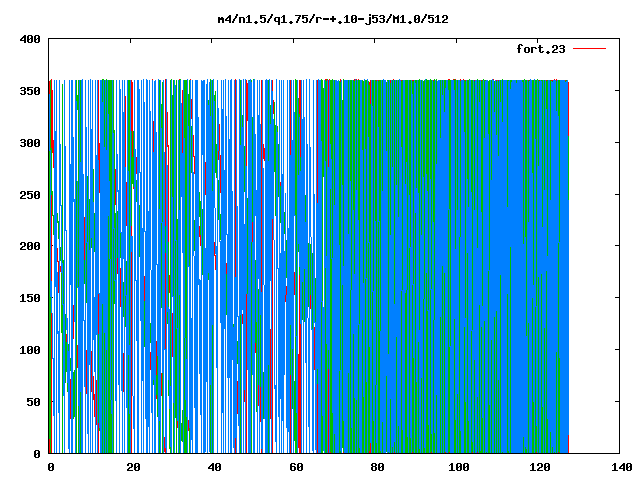Click the plot title m4/n1.5/q1.75/r-+.10-j53/M1.0/512
Image resolution: width=640 pixels, height=480 pixels.
333,20
